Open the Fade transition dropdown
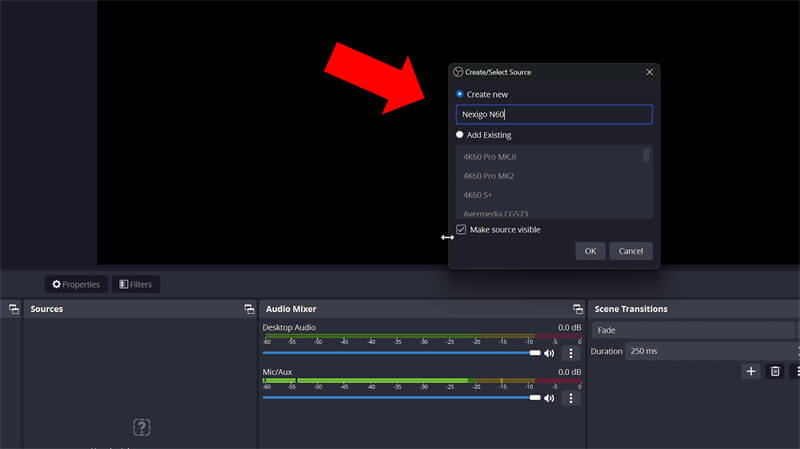 point(694,330)
